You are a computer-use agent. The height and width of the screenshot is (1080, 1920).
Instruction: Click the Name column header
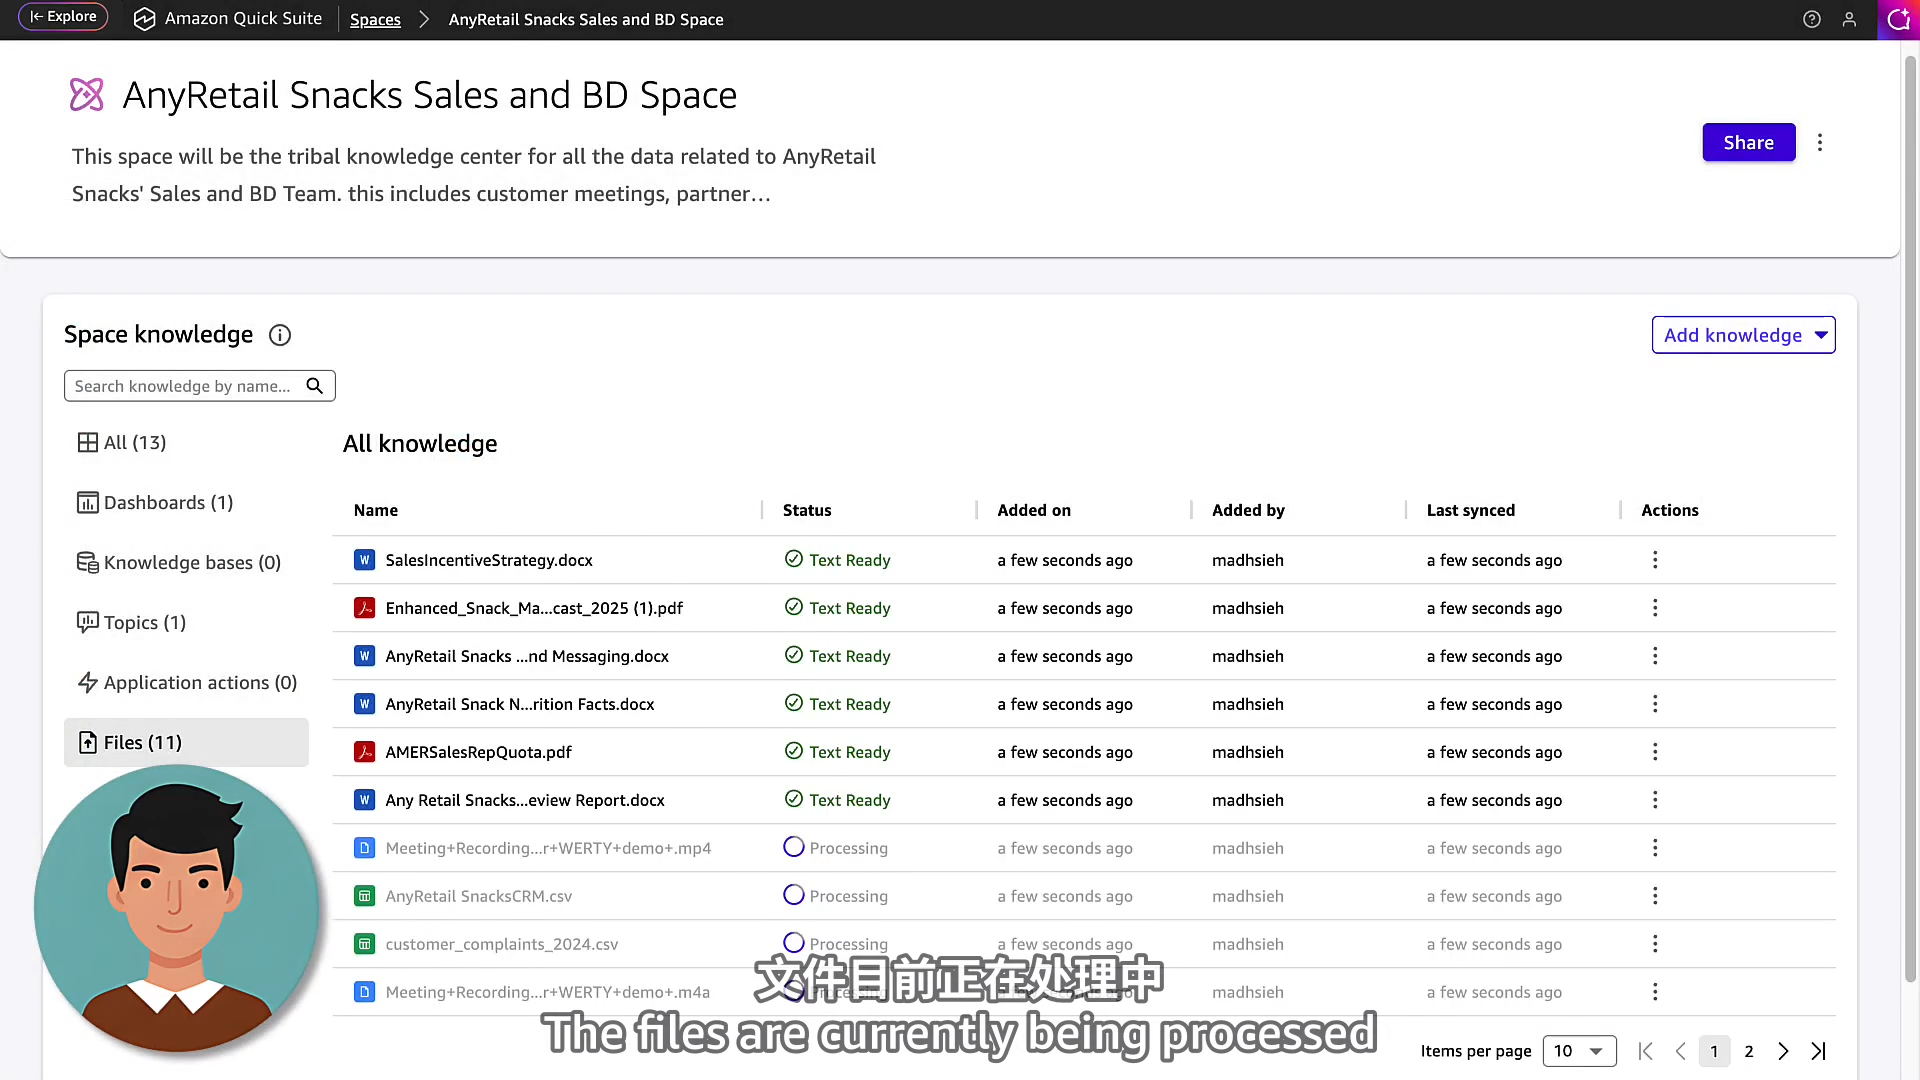[376, 510]
